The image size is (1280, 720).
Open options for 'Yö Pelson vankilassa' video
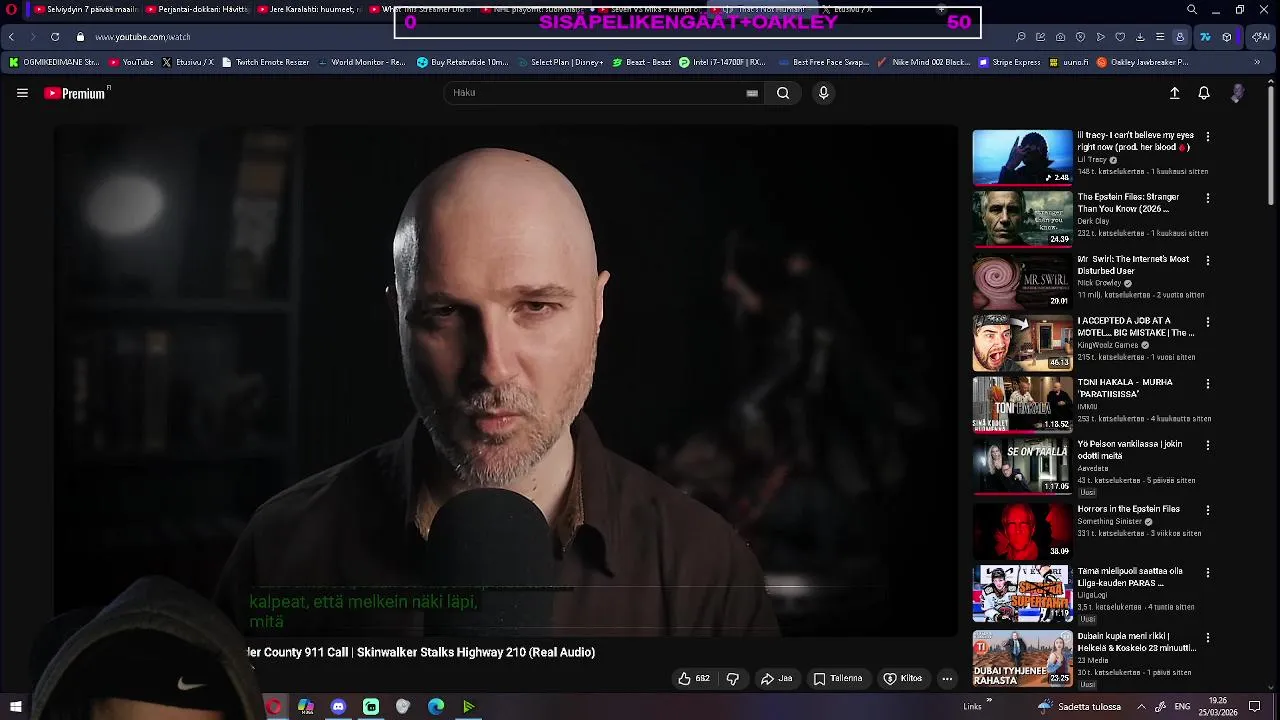(1208, 445)
